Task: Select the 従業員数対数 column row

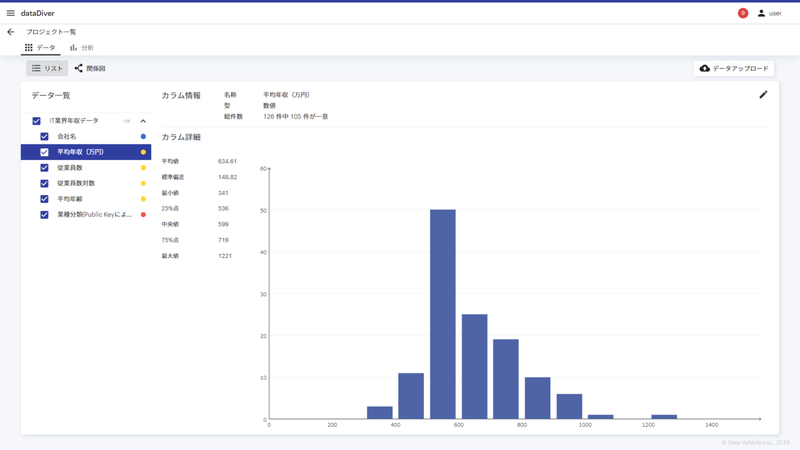Action: [x=86, y=183]
